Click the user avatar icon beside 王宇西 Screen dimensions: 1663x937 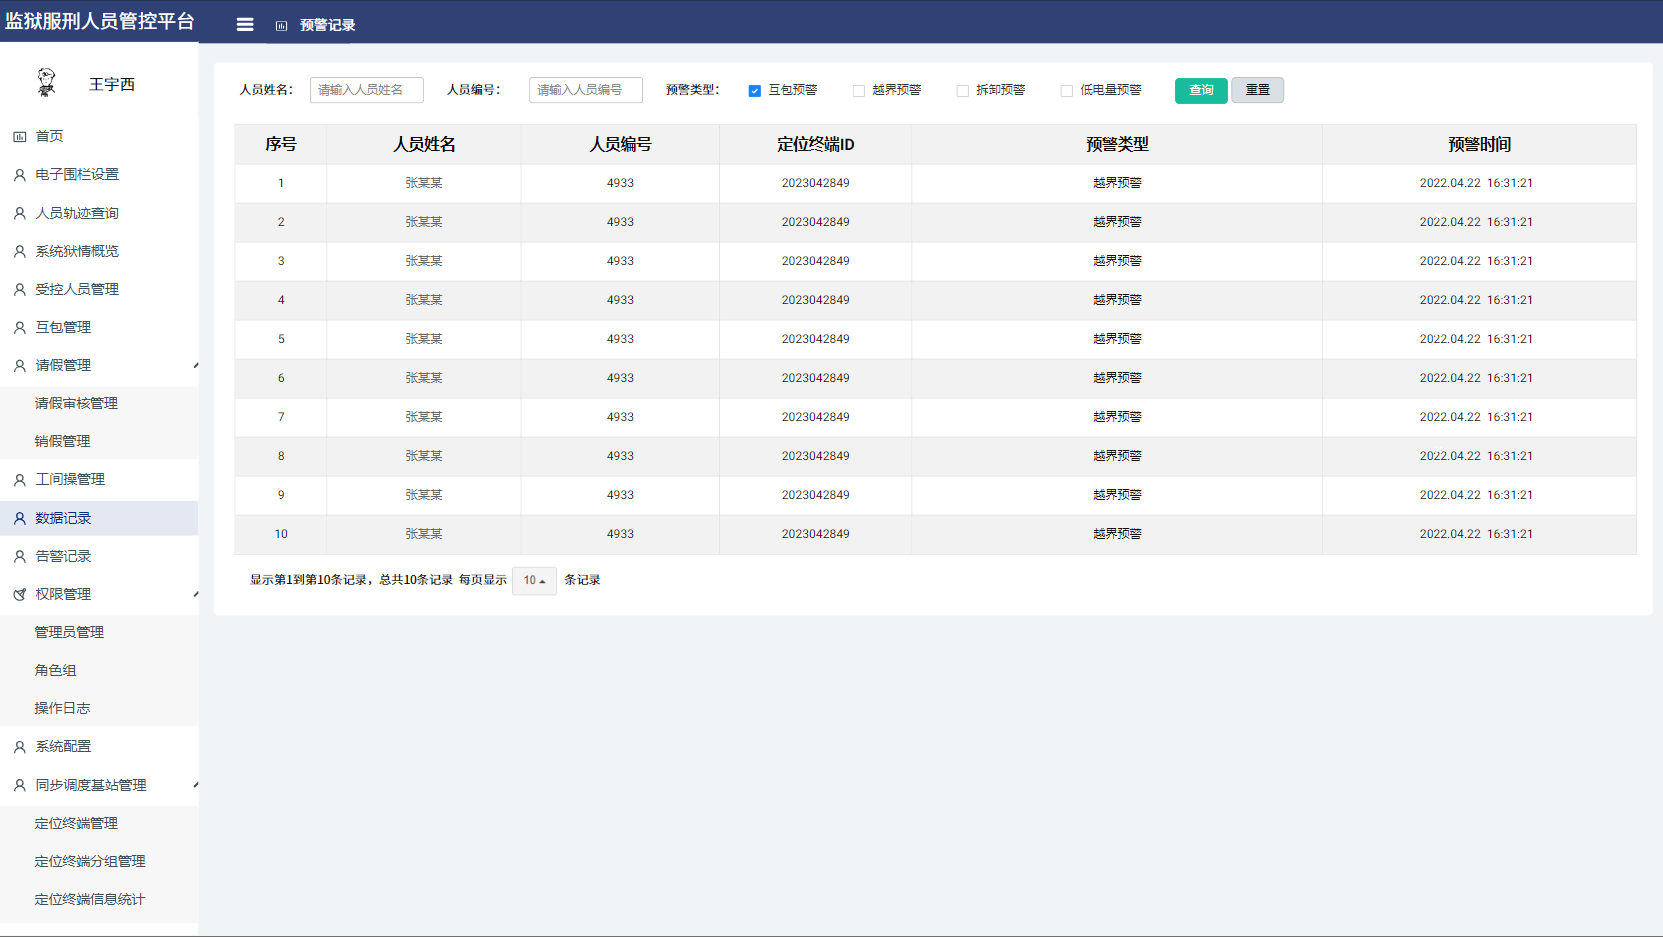pyautogui.click(x=46, y=83)
